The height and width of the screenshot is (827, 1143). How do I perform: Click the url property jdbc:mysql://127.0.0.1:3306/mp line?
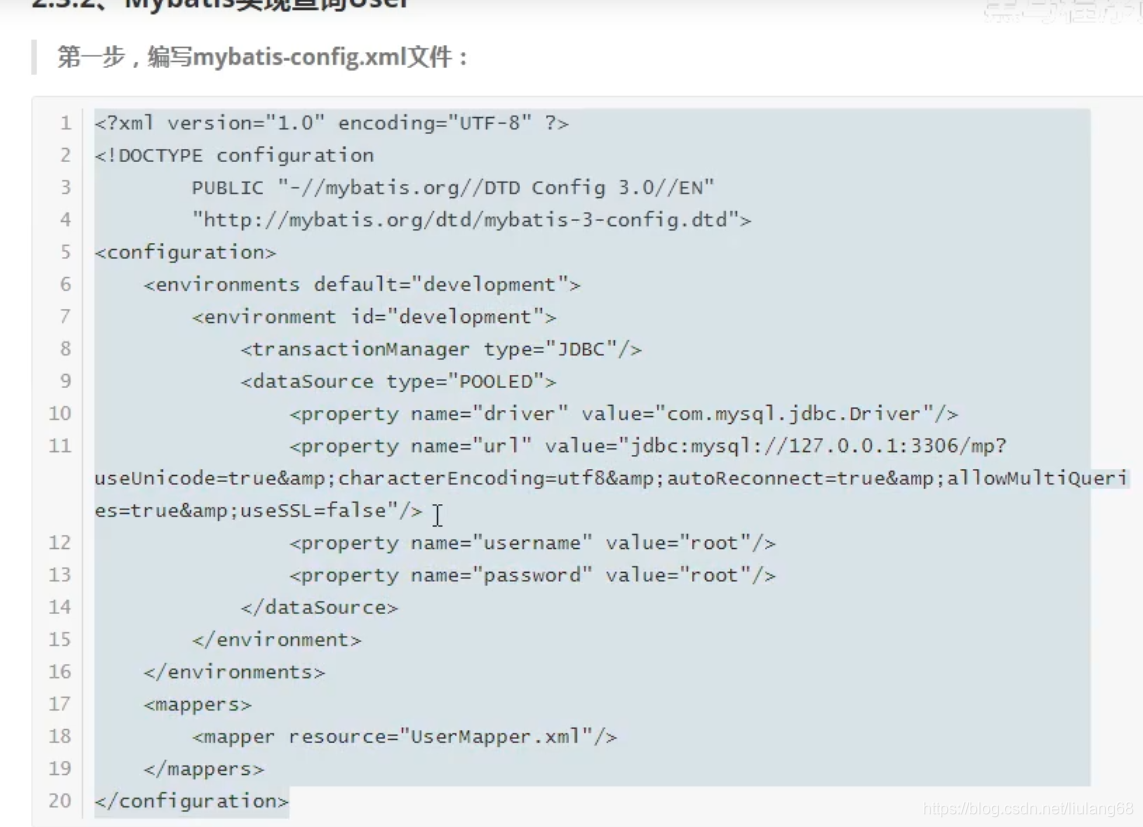(648, 445)
